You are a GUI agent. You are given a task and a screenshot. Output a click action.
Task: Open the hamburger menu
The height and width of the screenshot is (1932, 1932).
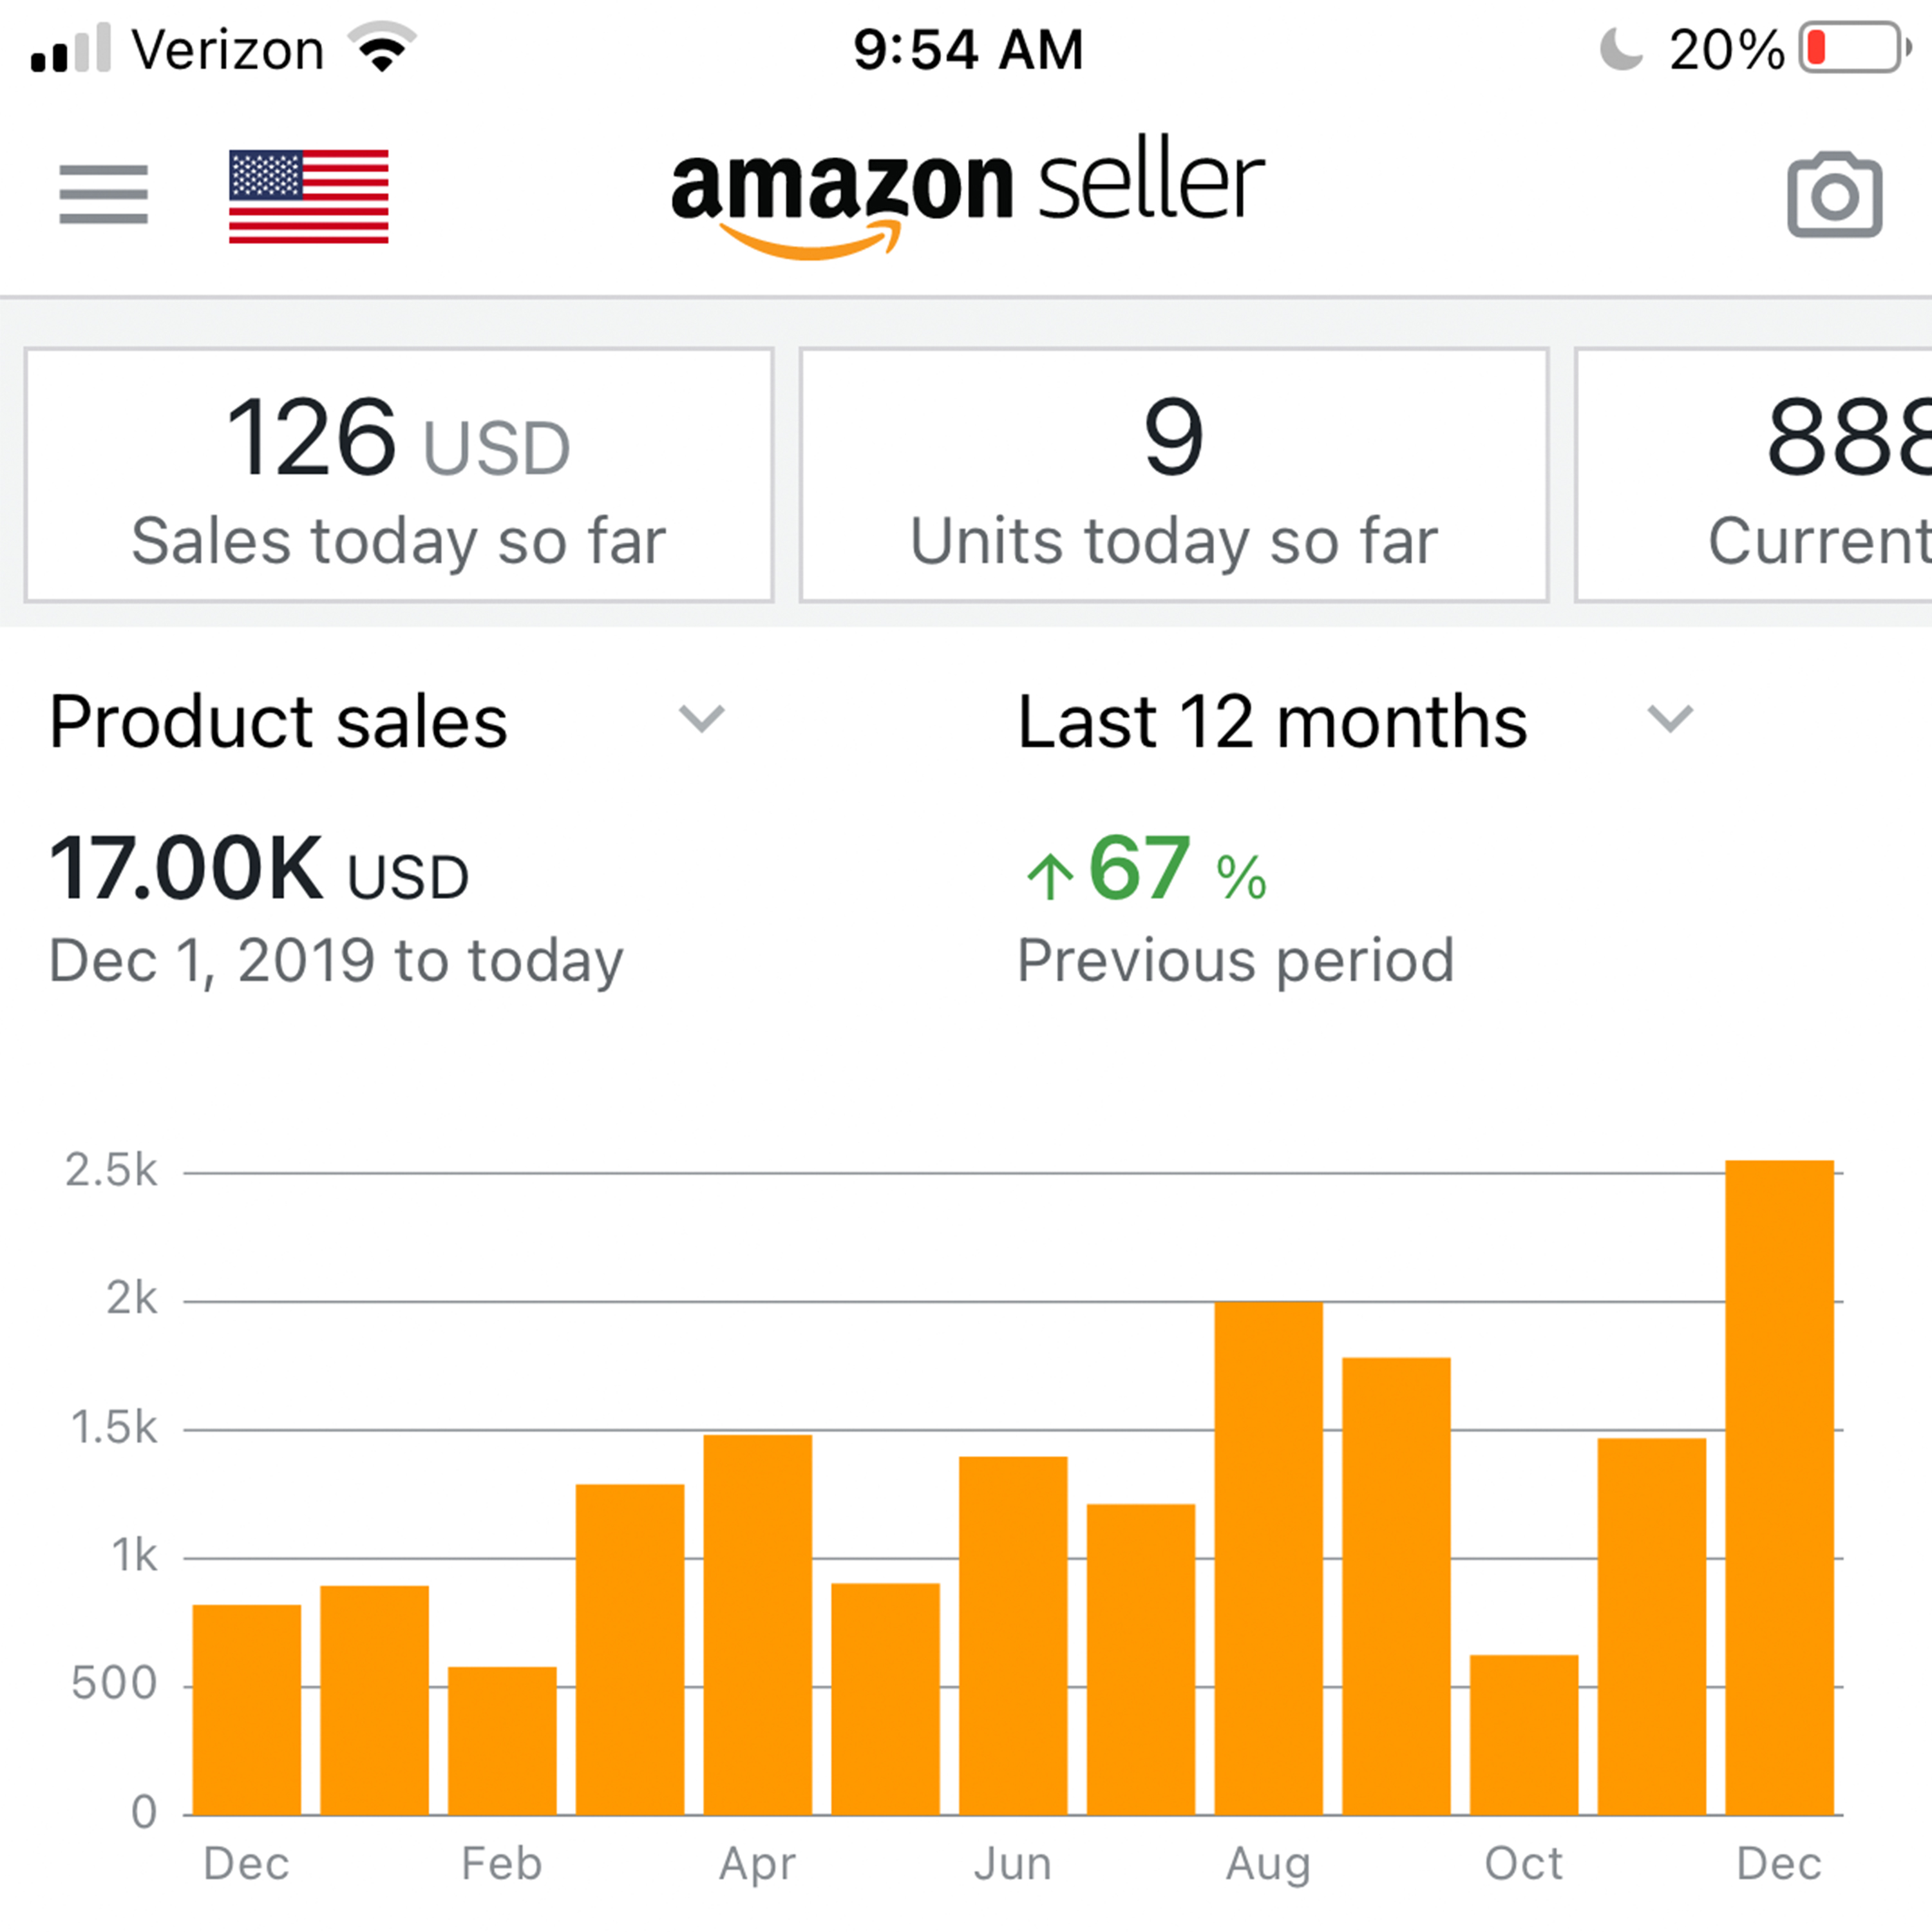tap(103, 194)
